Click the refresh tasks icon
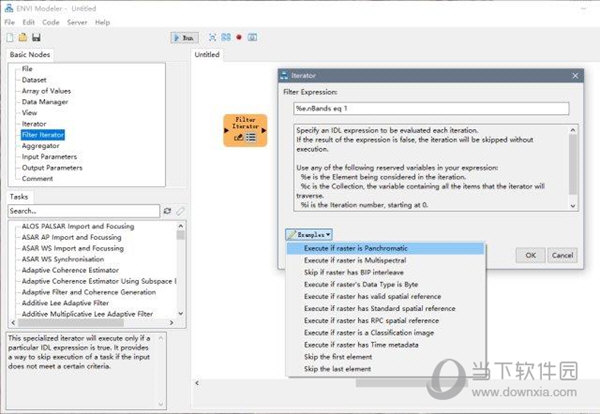 click(168, 211)
